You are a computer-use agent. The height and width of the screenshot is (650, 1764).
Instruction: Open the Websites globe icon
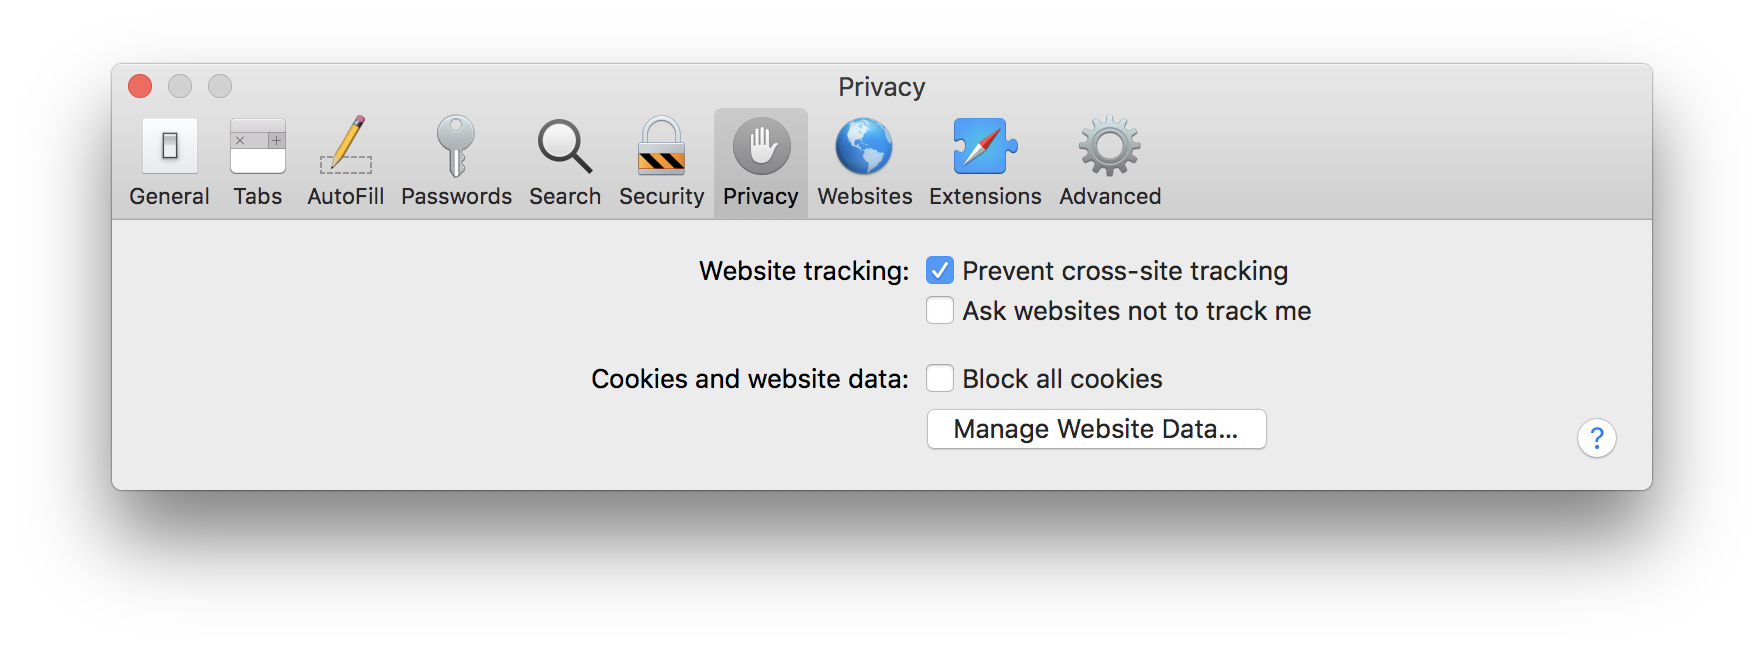(864, 160)
